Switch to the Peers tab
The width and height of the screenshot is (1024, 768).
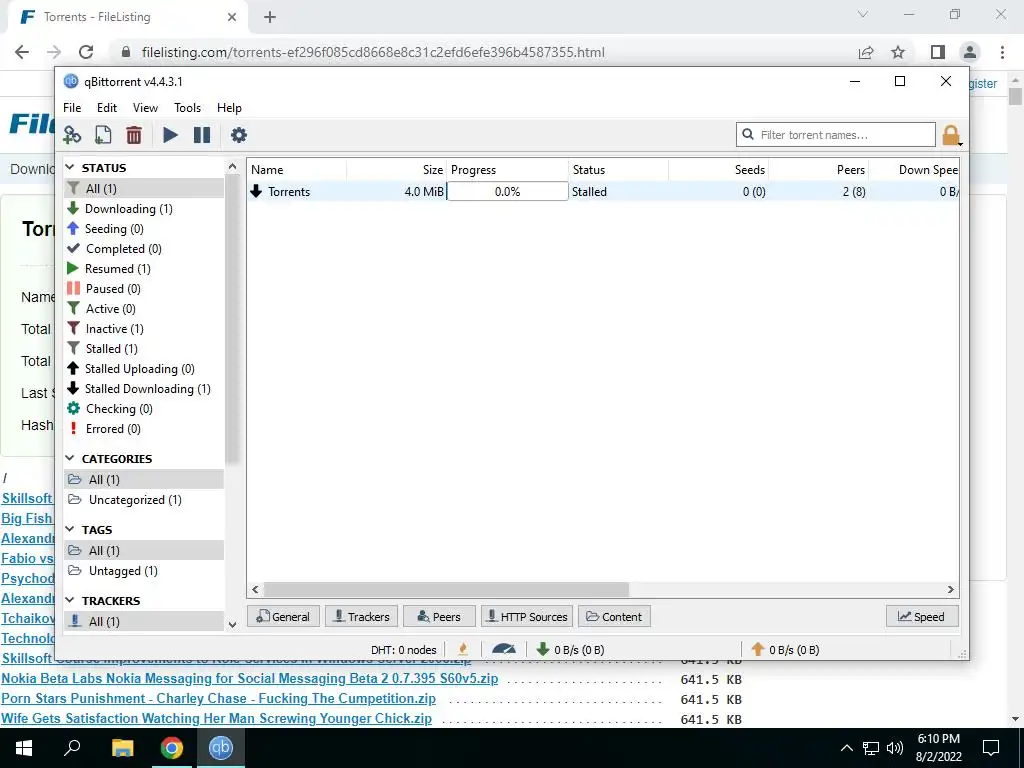439,616
